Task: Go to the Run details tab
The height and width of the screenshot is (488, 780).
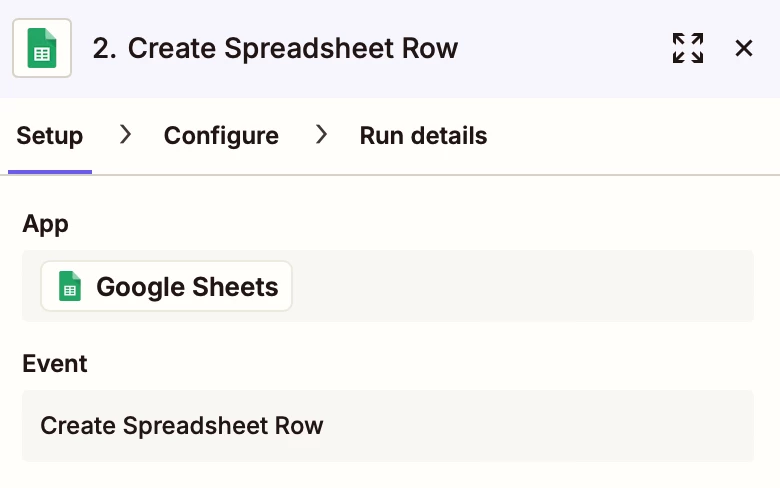Action: click(423, 136)
